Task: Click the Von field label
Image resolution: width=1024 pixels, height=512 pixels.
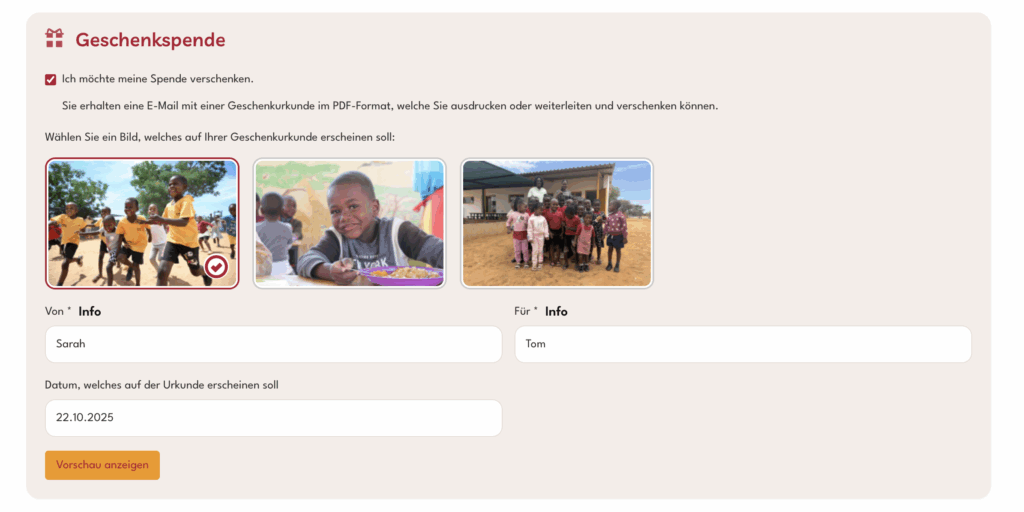Action: click(x=54, y=312)
